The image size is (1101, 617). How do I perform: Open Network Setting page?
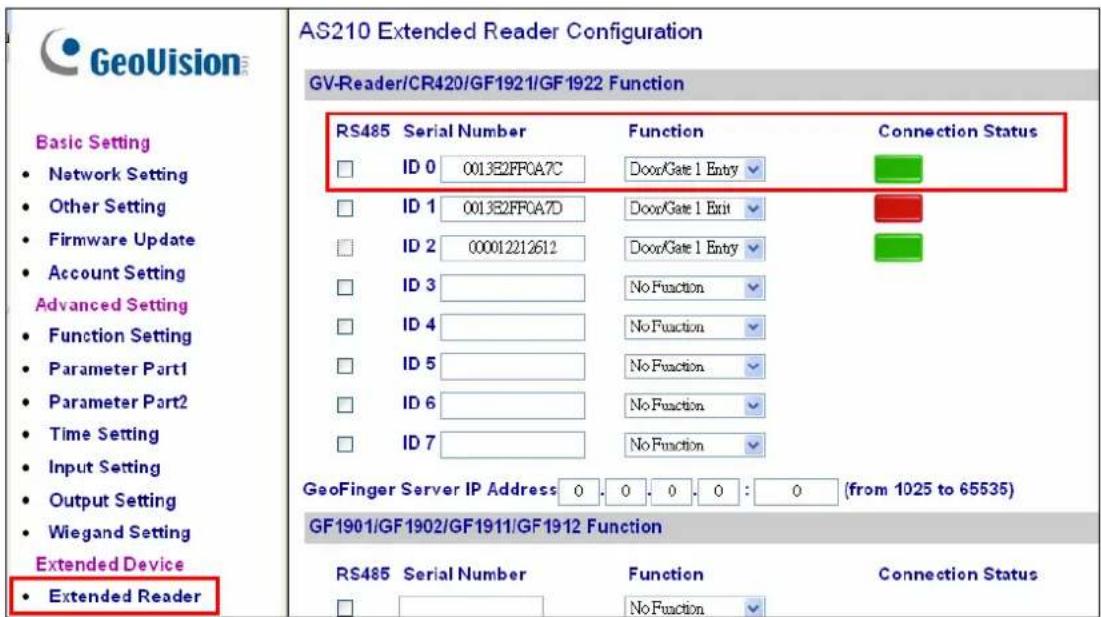[118, 174]
